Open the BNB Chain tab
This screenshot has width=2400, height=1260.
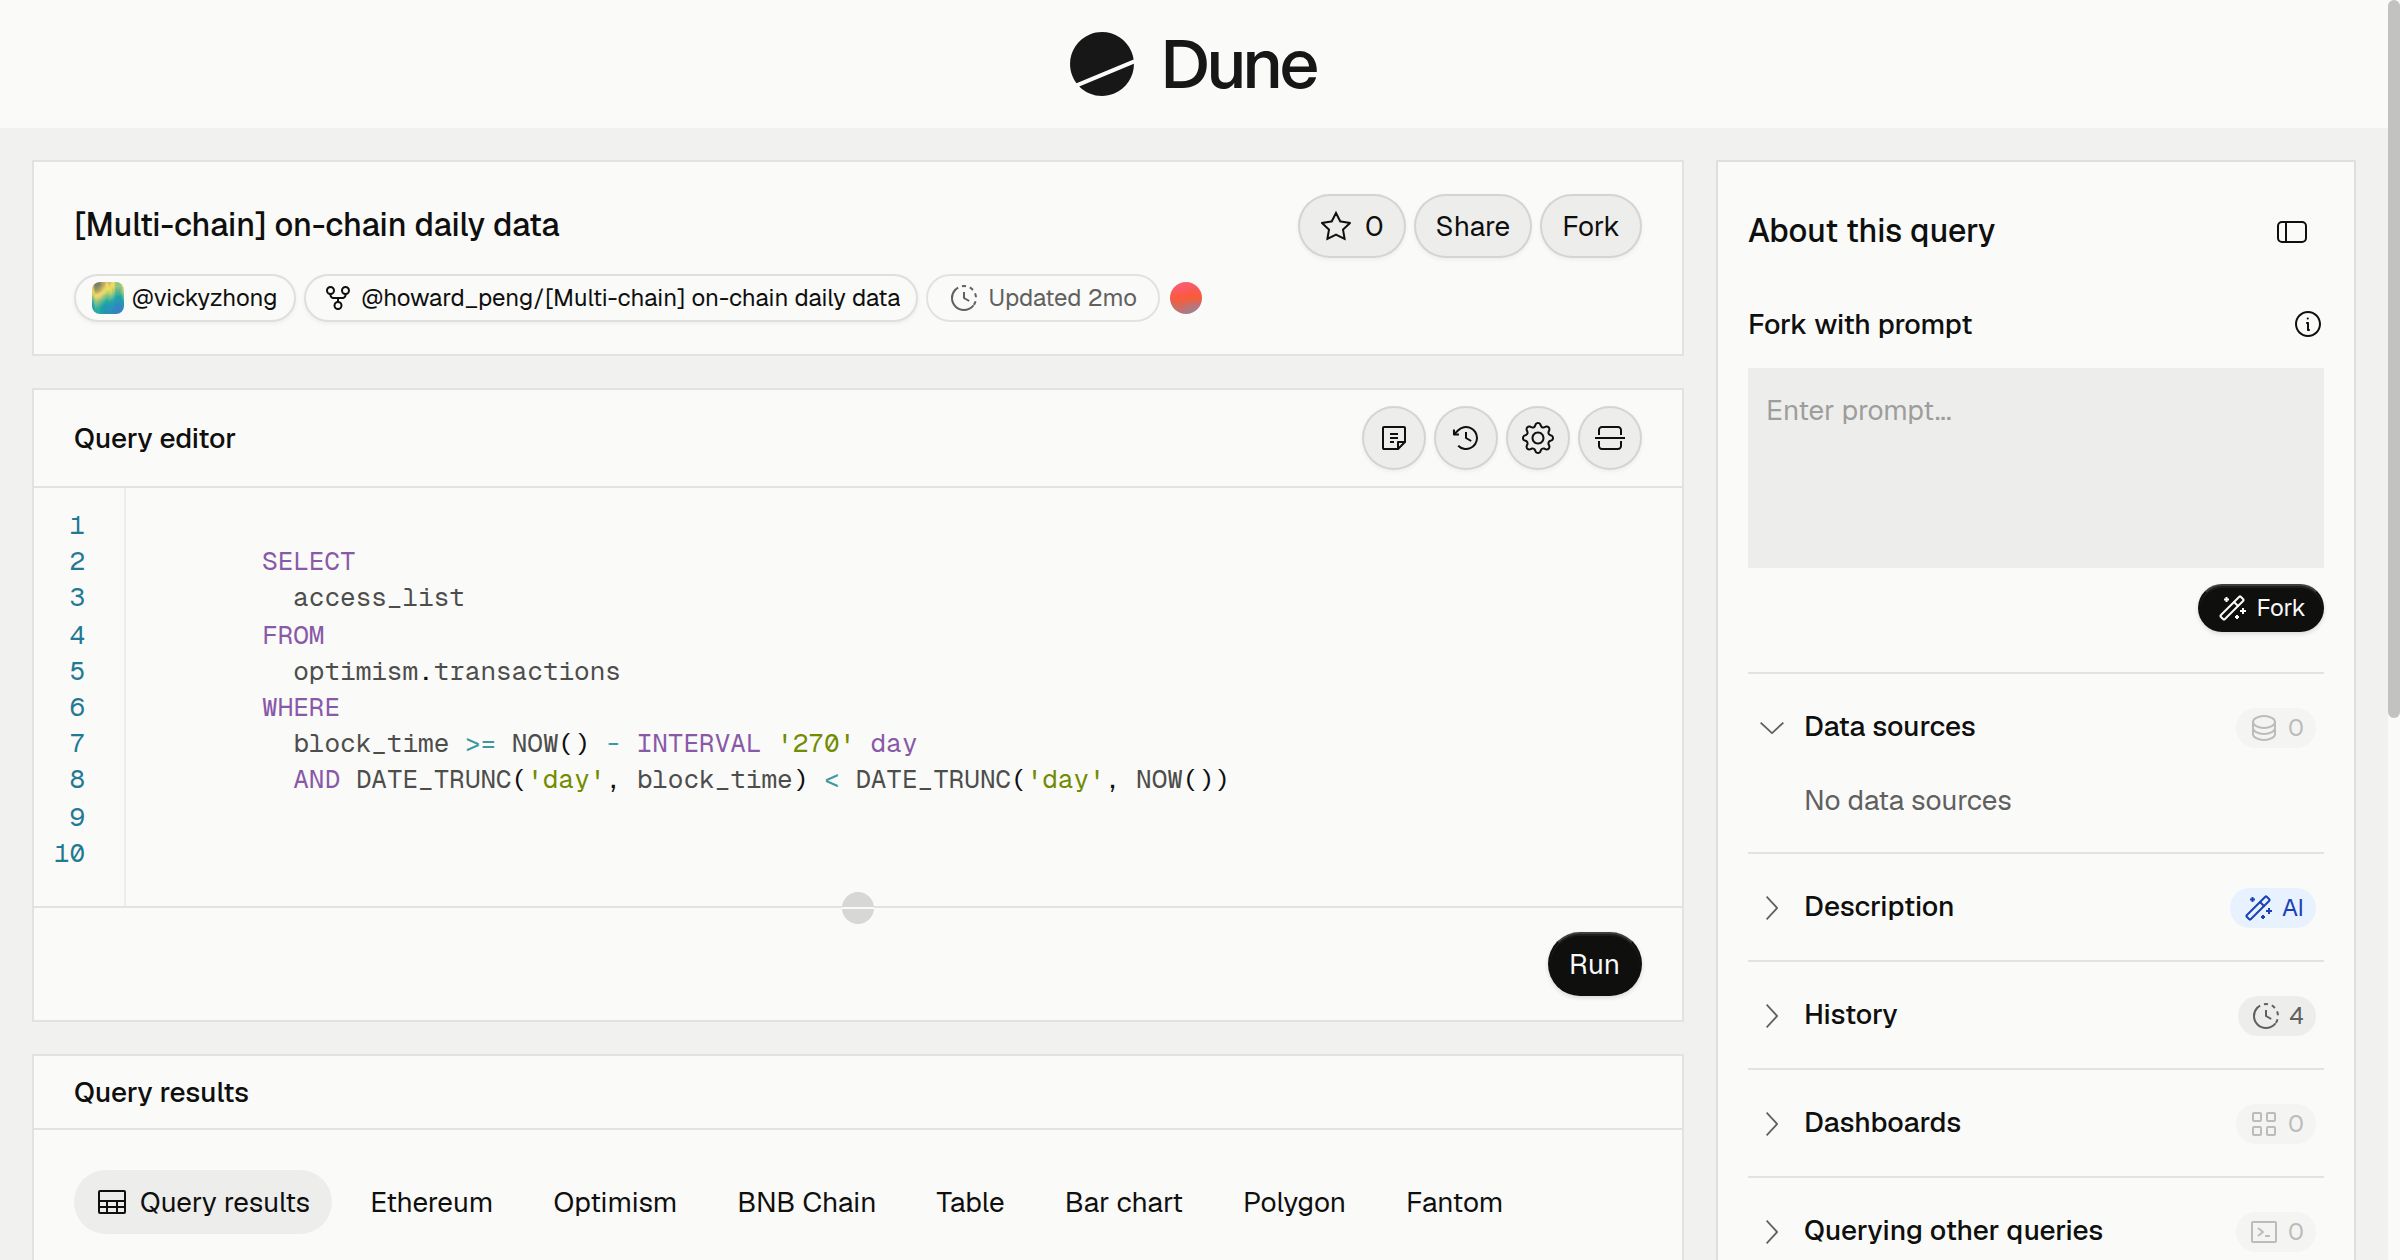coord(806,1202)
